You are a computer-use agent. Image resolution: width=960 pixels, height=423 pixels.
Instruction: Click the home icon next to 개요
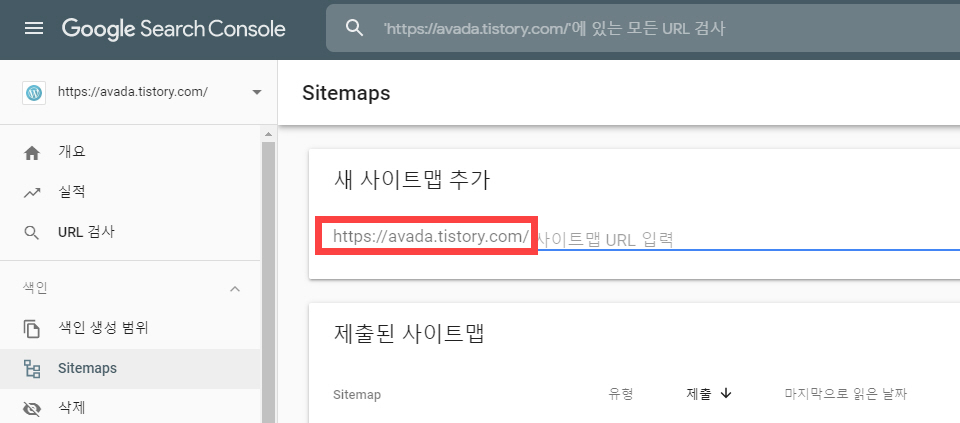pyautogui.click(x=32, y=153)
